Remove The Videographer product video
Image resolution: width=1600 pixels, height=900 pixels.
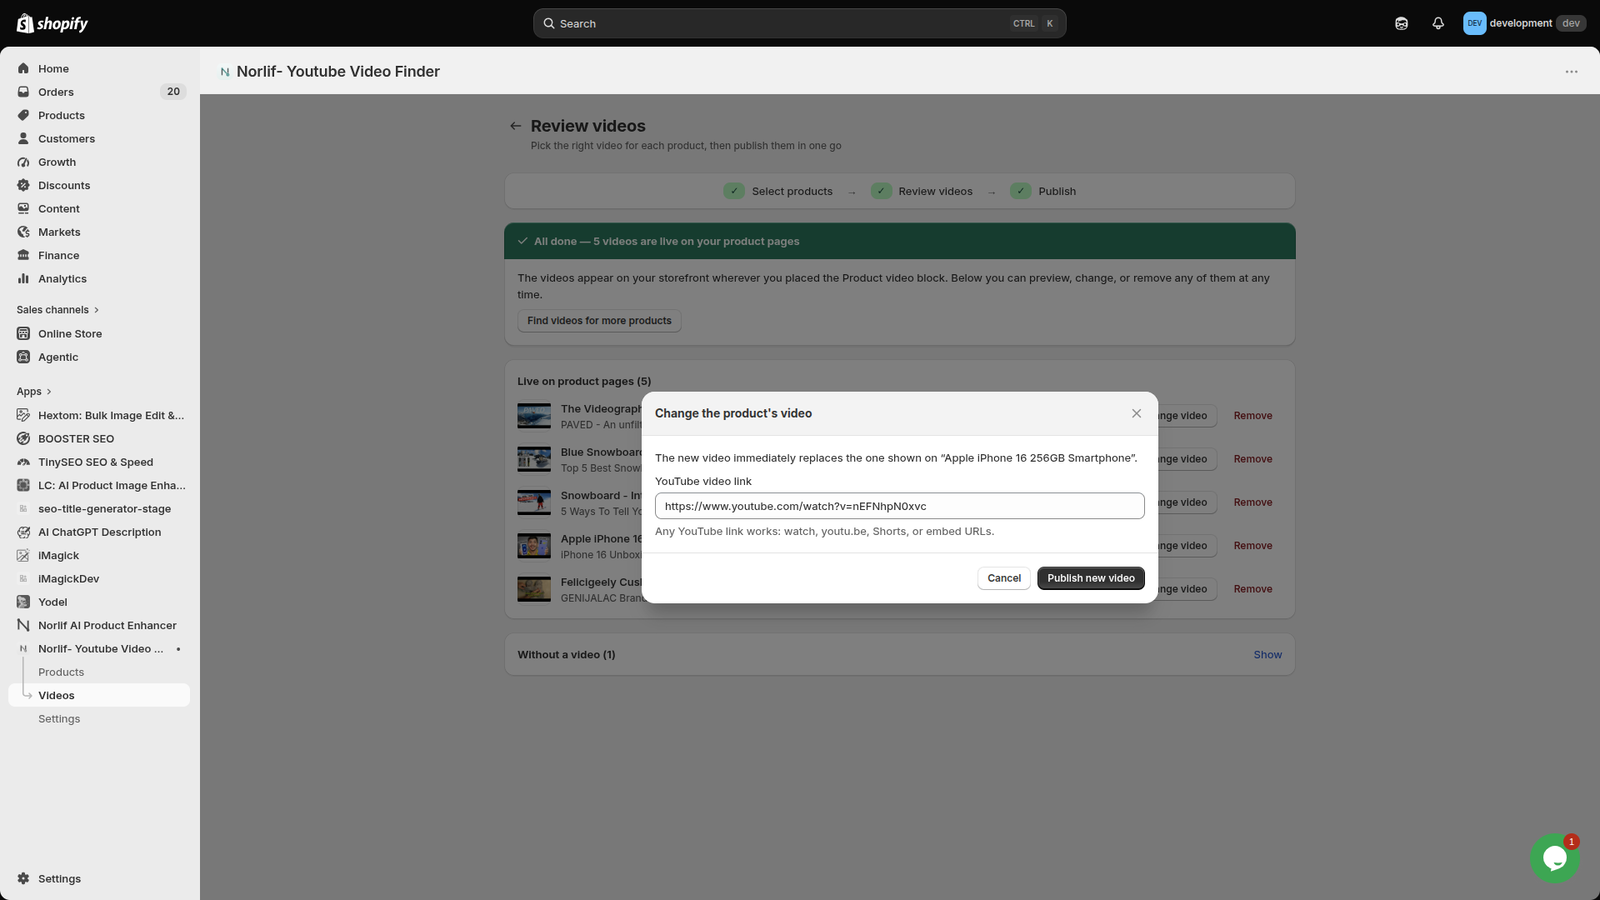[1253, 416]
